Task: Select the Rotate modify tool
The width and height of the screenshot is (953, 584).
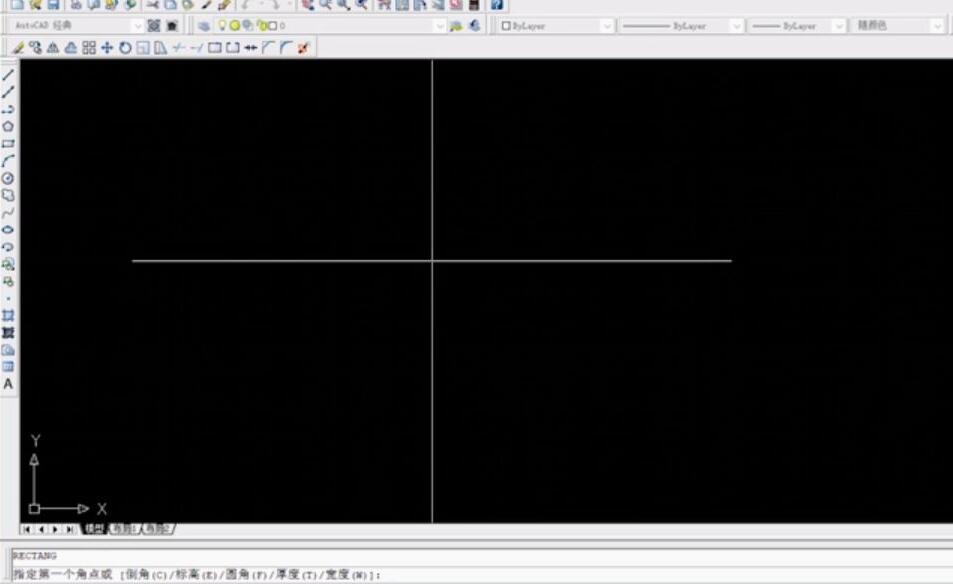Action: click(x=125, y=47)
